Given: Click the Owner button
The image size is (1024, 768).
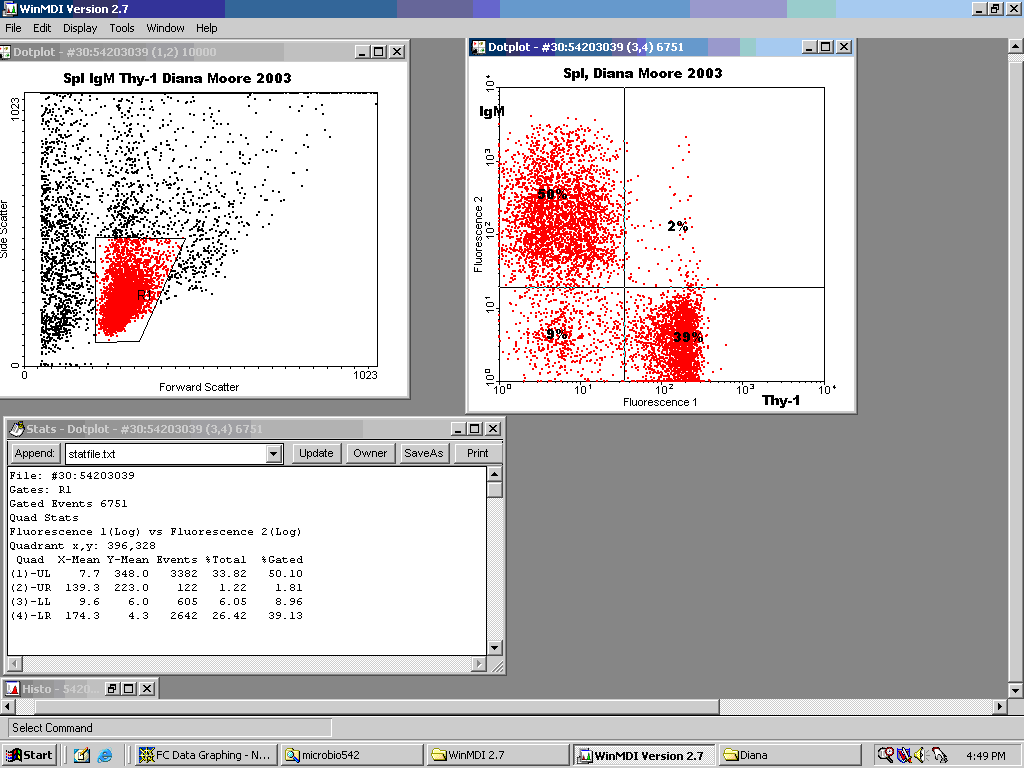Looking at the screenshot, I should click(x=370, y=453).
